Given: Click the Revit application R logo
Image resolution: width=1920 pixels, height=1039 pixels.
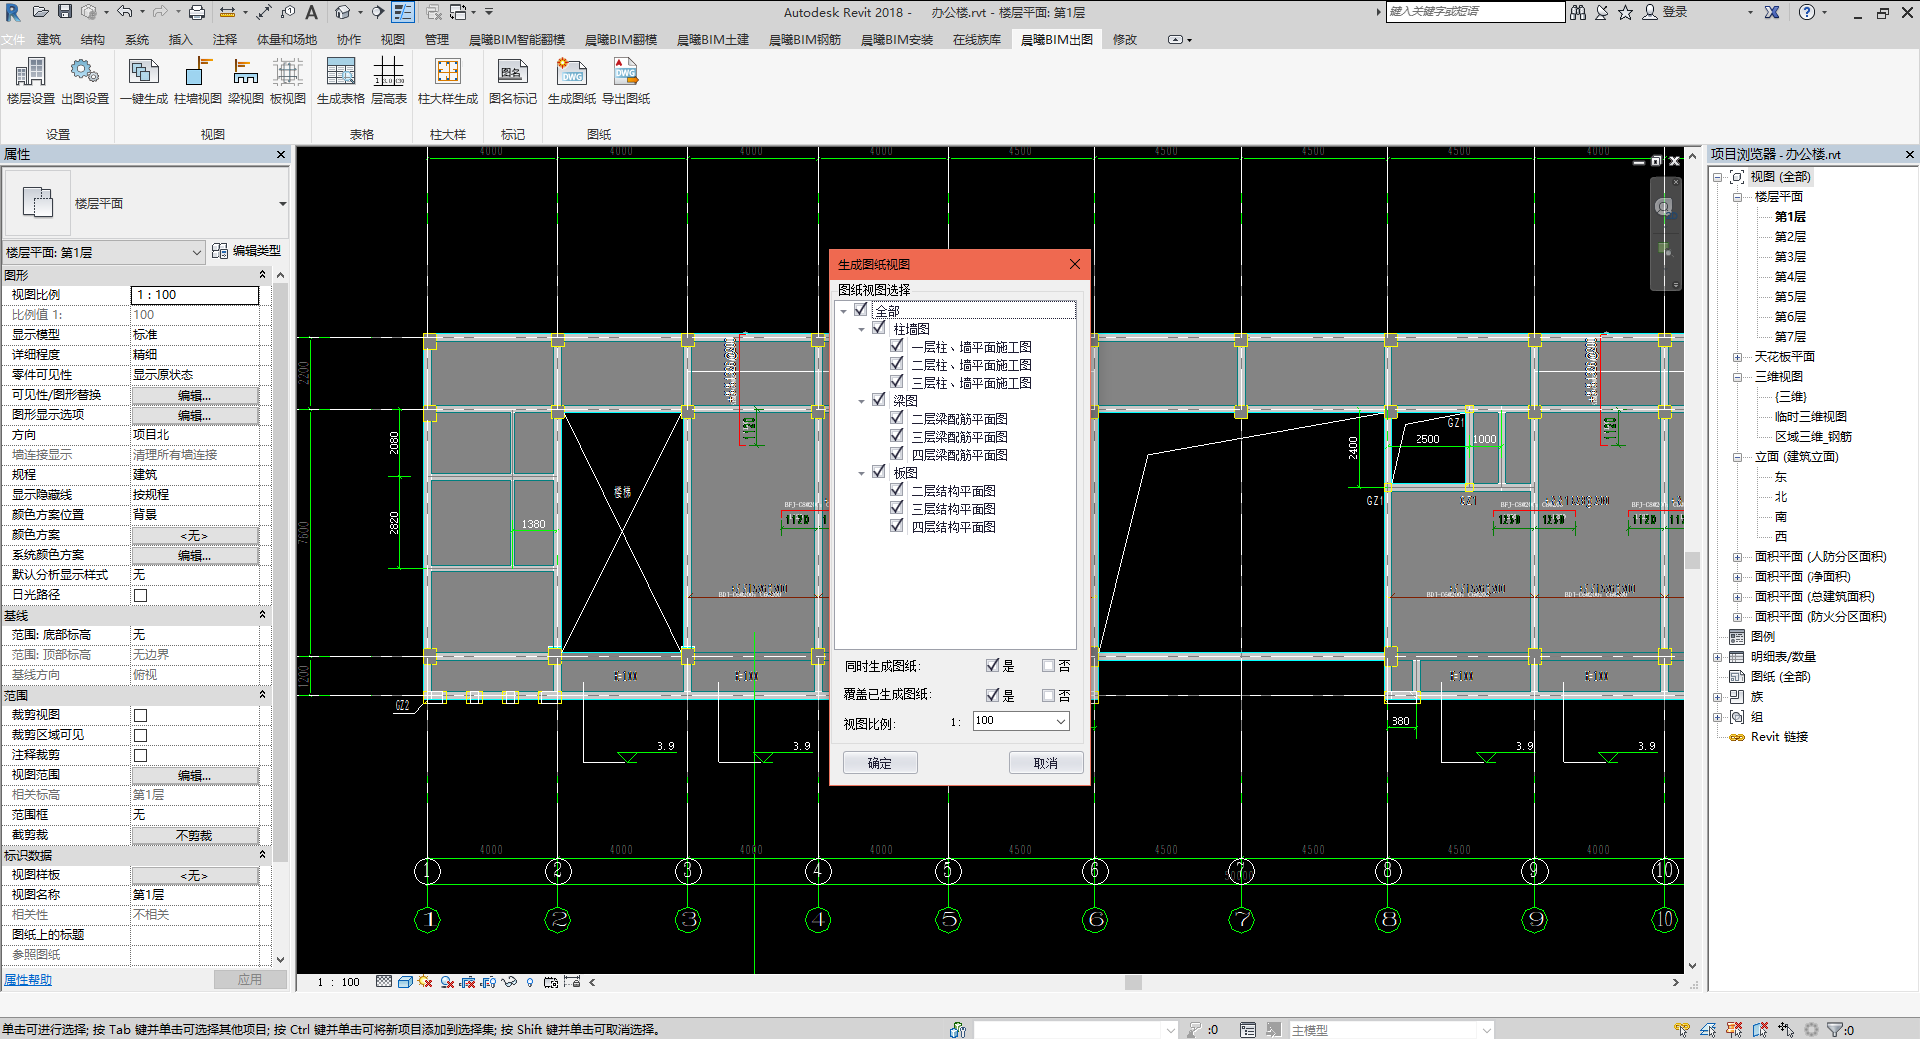Looking at the screenshot, I should click(12, 12).
